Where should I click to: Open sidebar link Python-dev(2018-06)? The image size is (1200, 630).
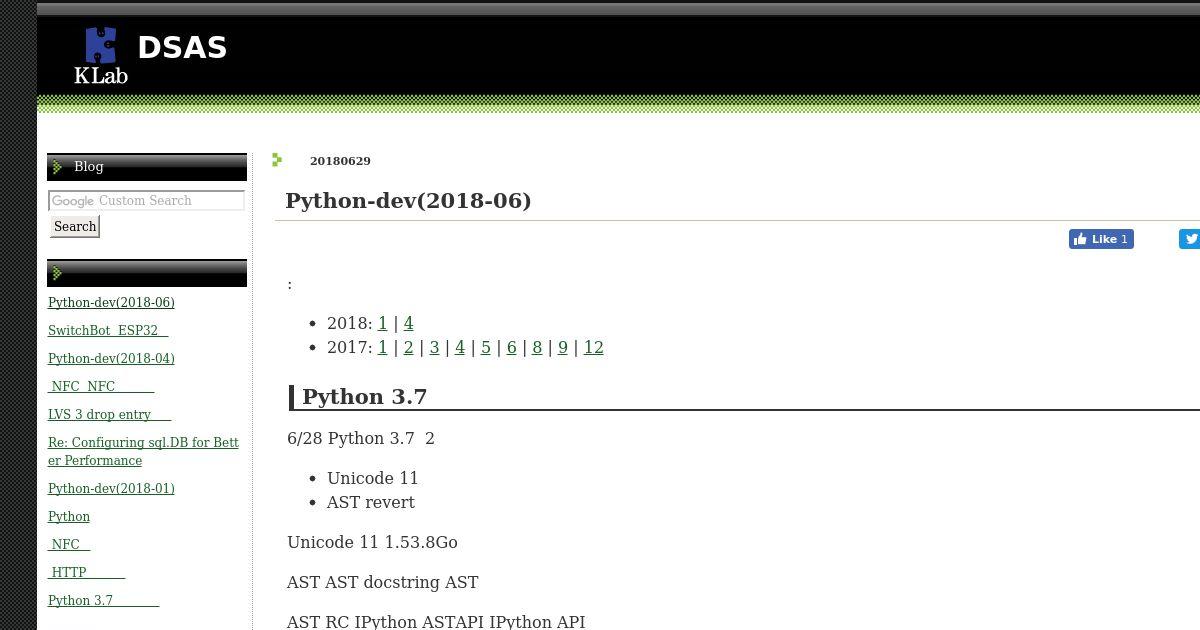pos(111,303)
